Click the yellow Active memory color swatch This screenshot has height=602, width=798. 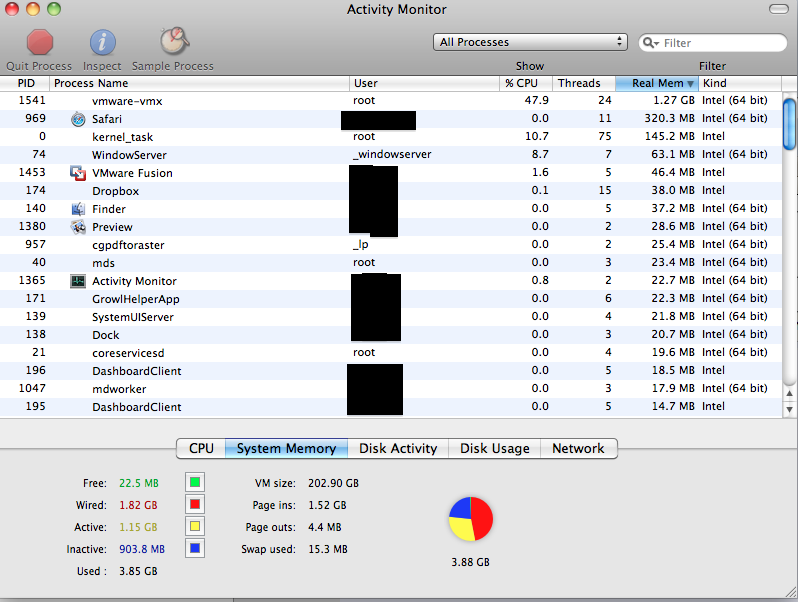(x=195, y=526)
